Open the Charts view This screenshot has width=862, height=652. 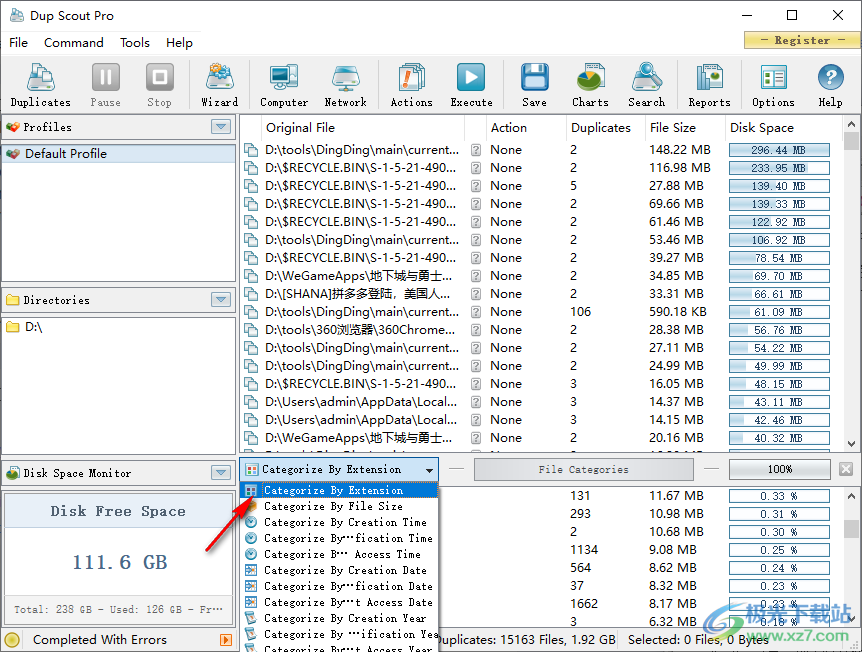pos(590,85)
